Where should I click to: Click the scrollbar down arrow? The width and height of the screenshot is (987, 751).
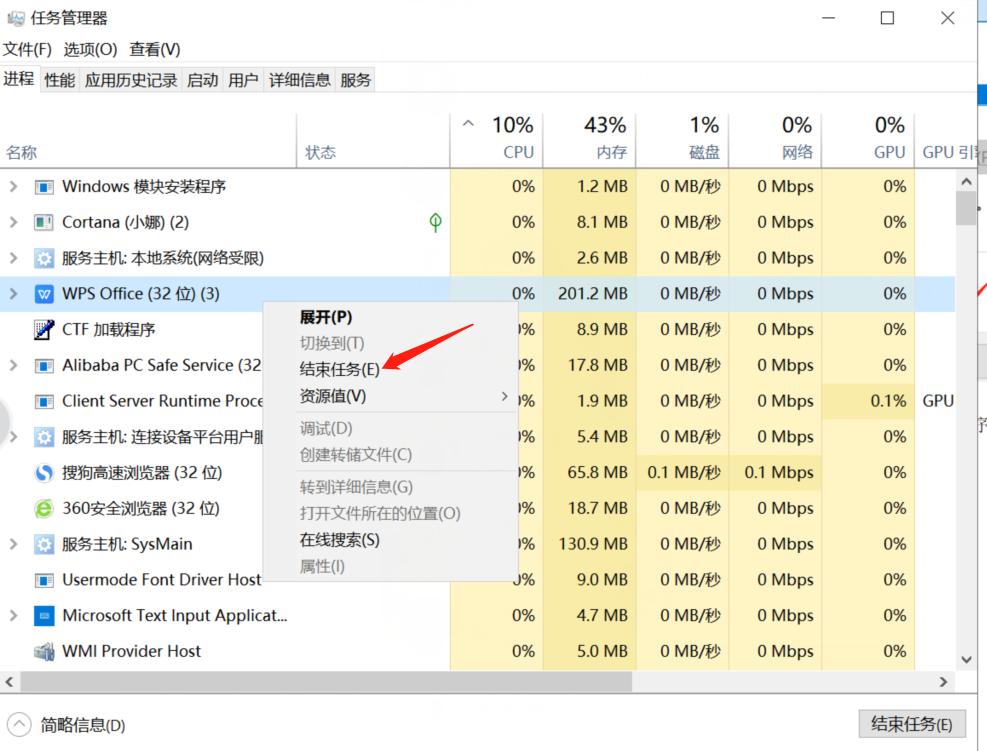coord(965,659)
